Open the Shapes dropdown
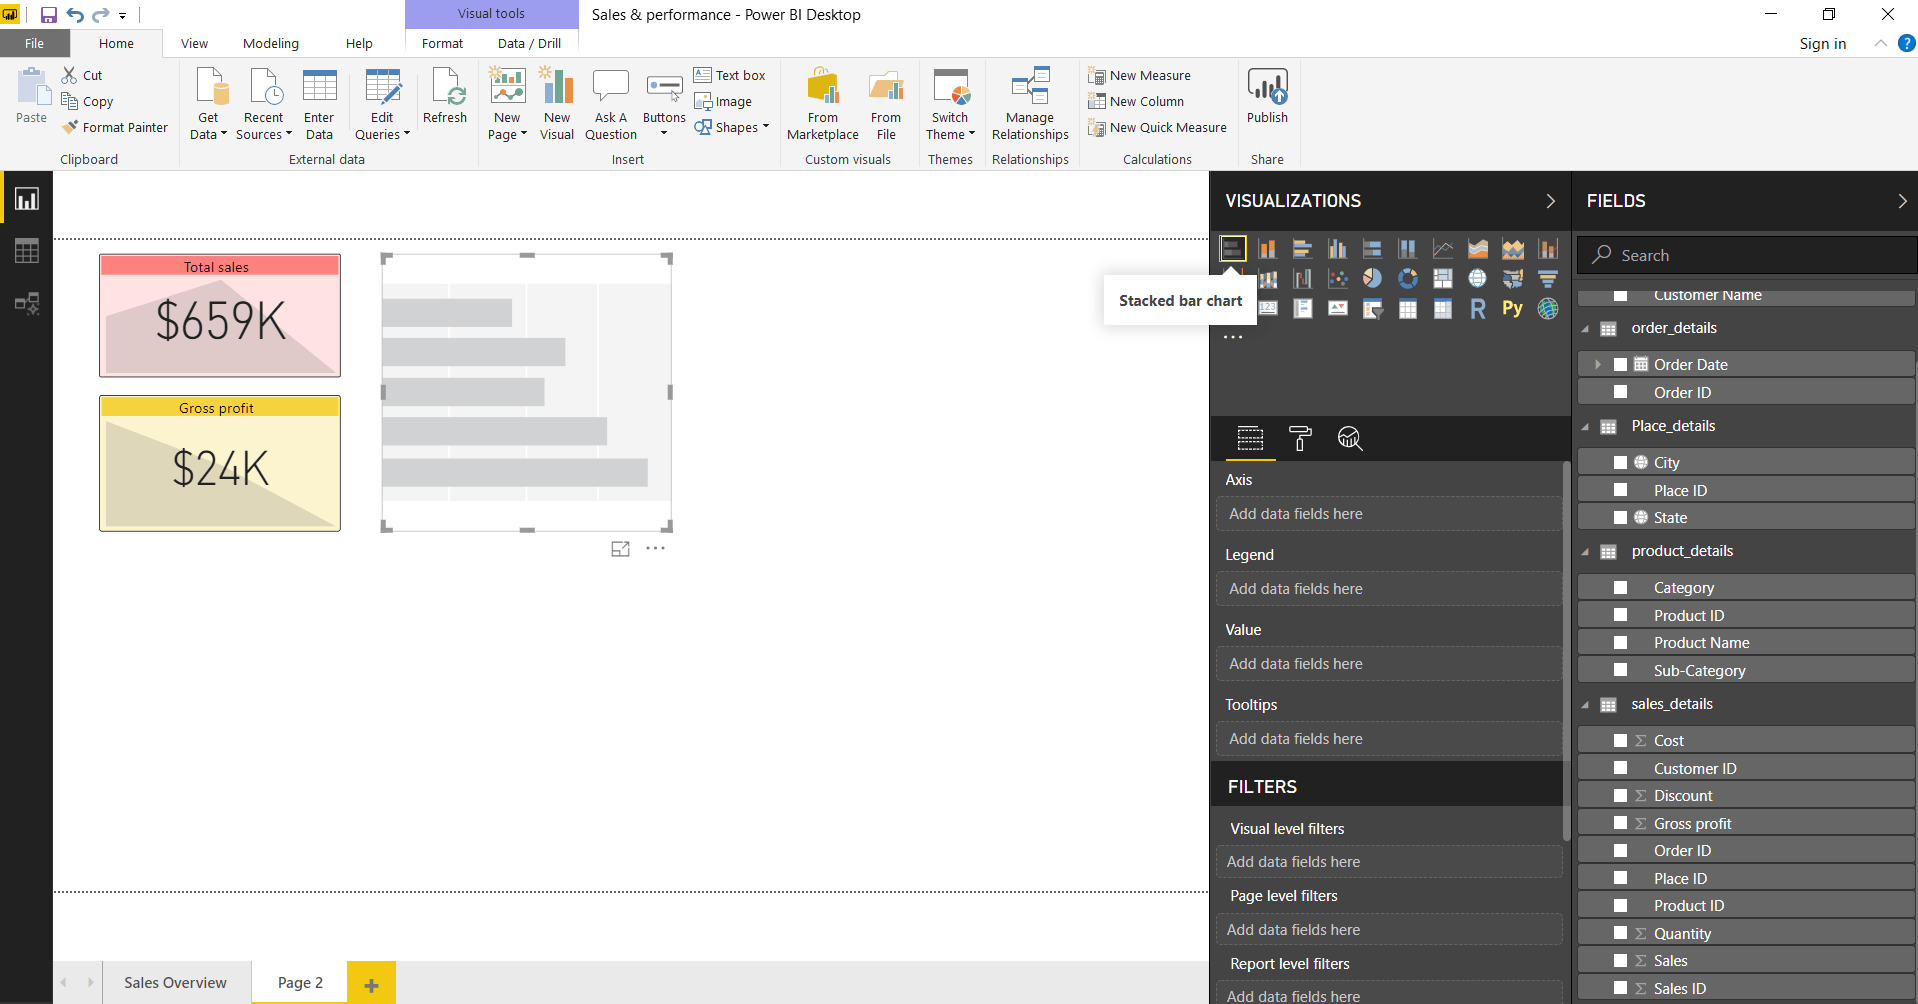 [761, 127]
